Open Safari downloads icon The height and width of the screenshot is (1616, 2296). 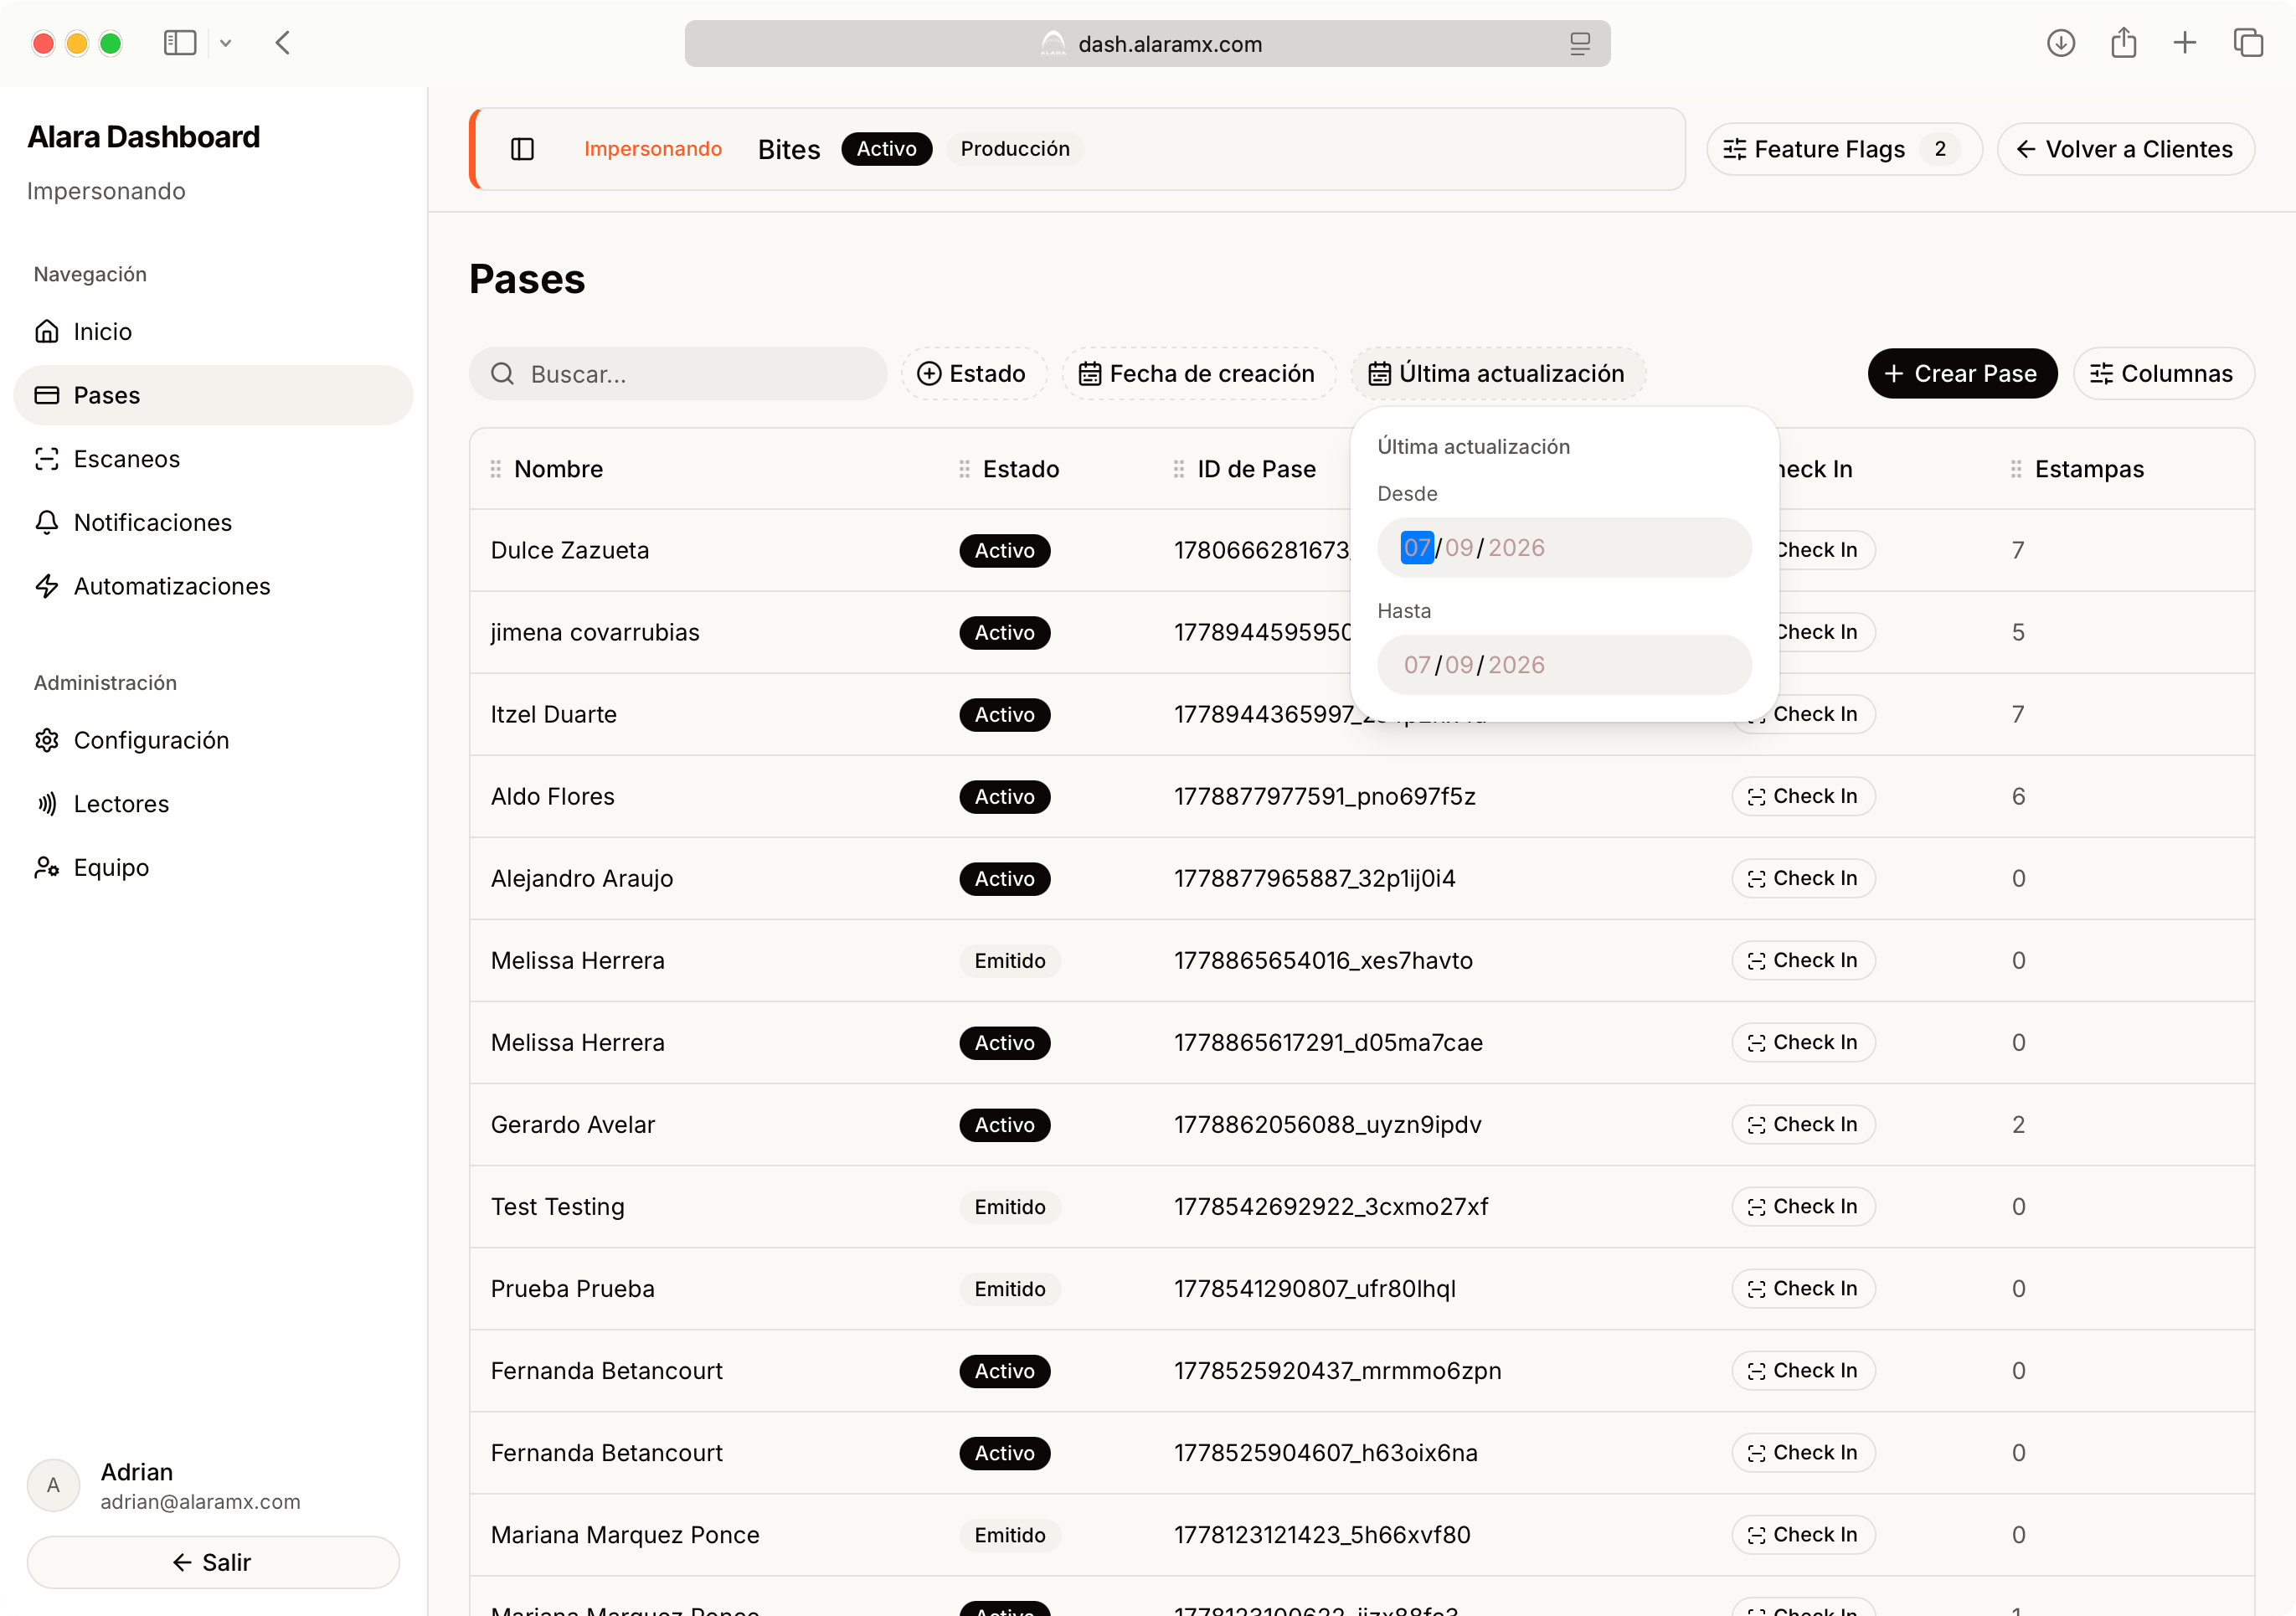2061,43
